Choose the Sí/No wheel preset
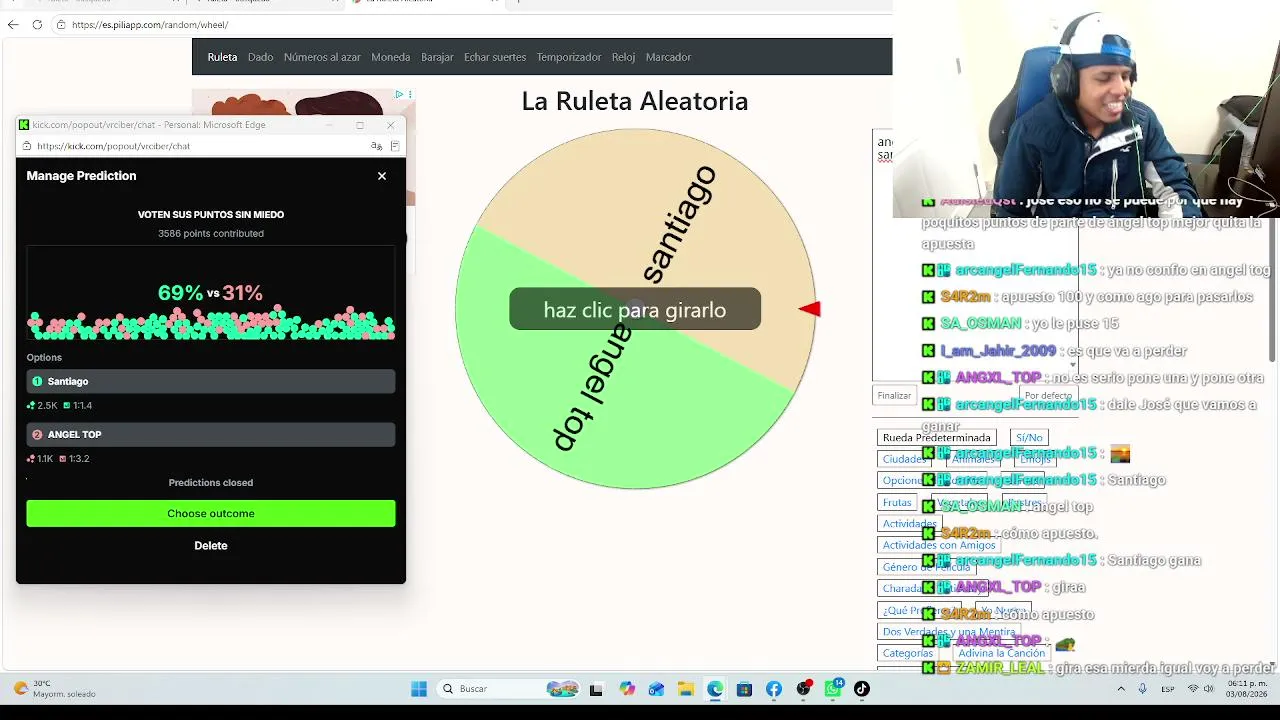This screenshot has height=720, width=1280. pyautogui.click(x=1029, y=438)
